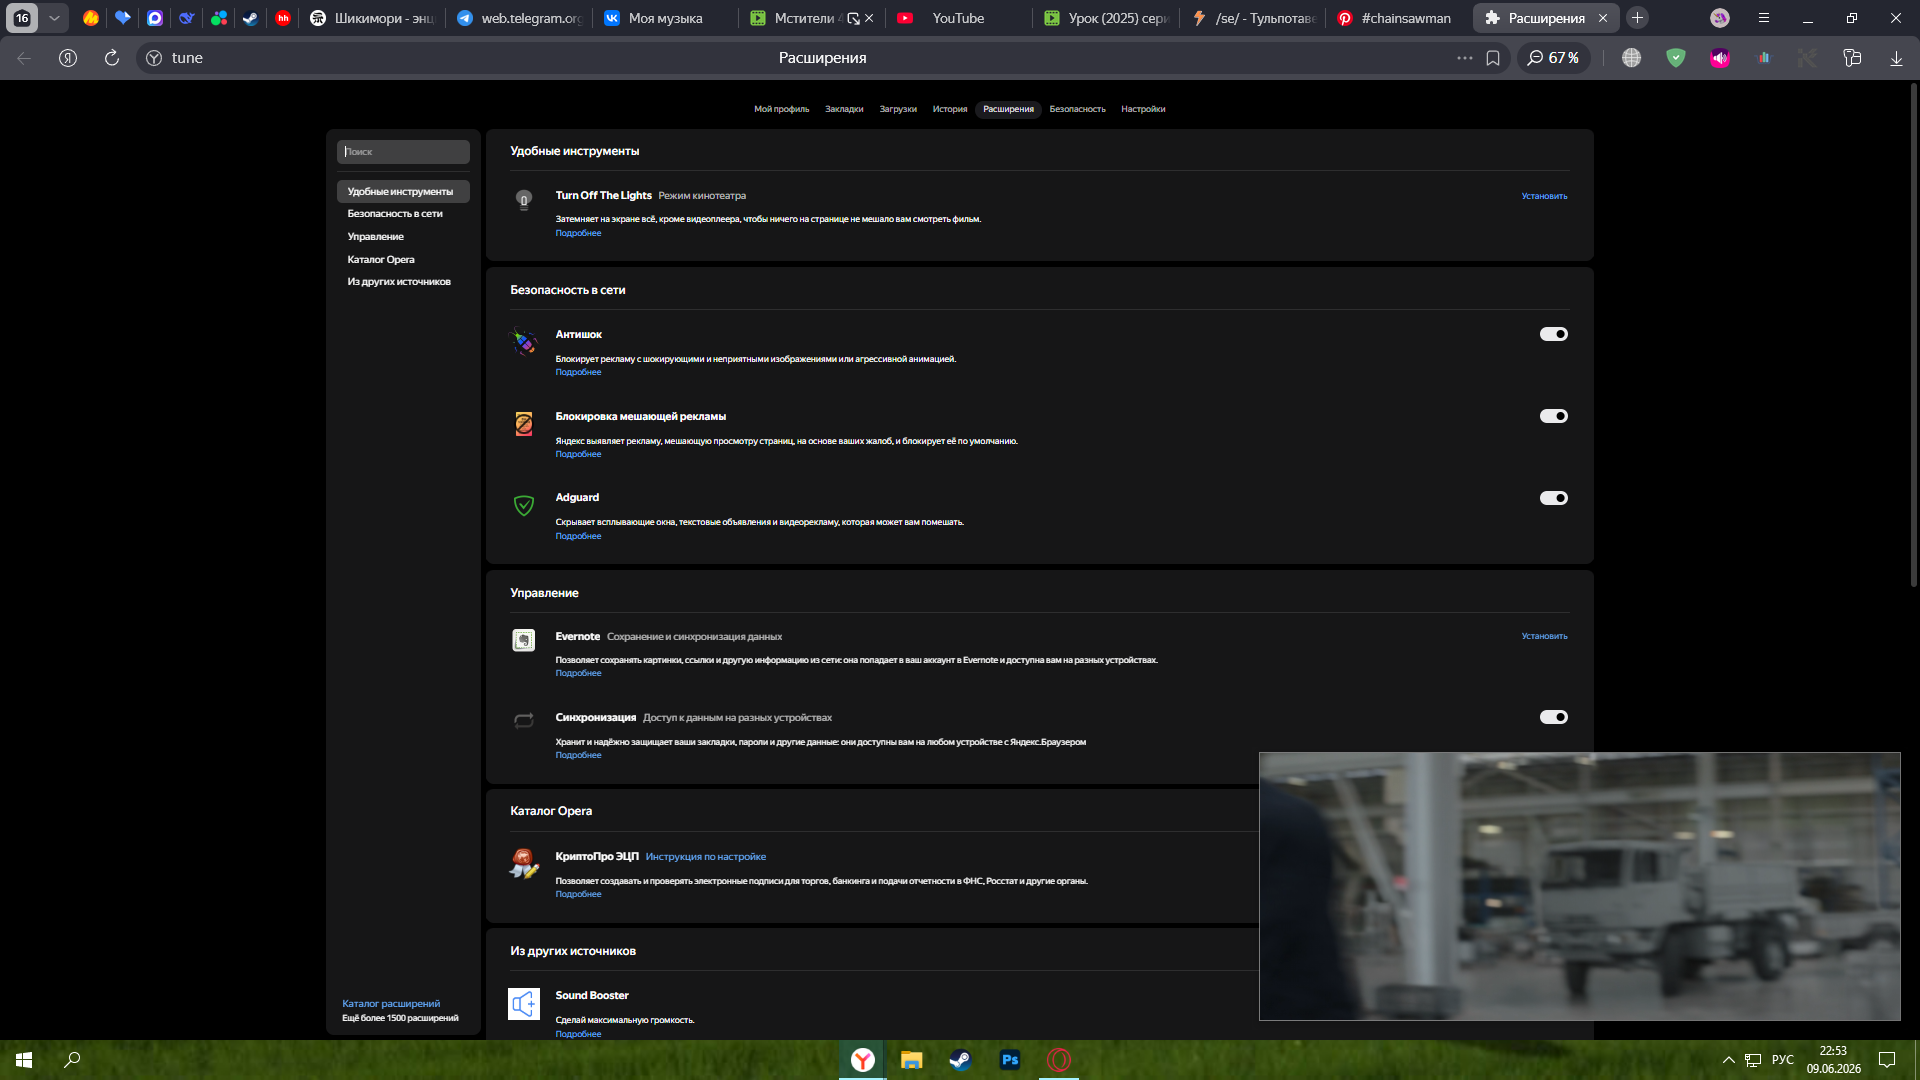Toggle the Антишок switch

(1554, 334)
